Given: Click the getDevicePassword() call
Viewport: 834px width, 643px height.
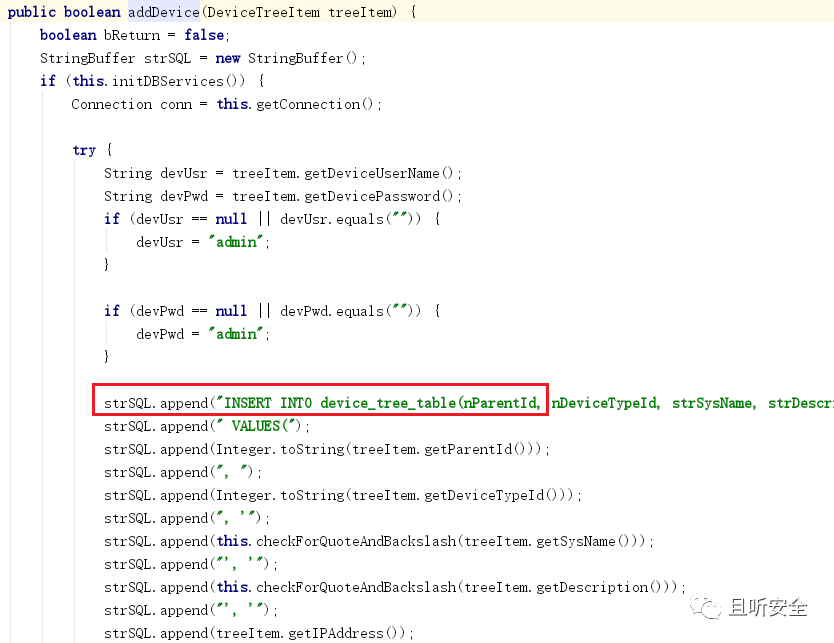Looking at the screenshot, I should tap(379, 196).
